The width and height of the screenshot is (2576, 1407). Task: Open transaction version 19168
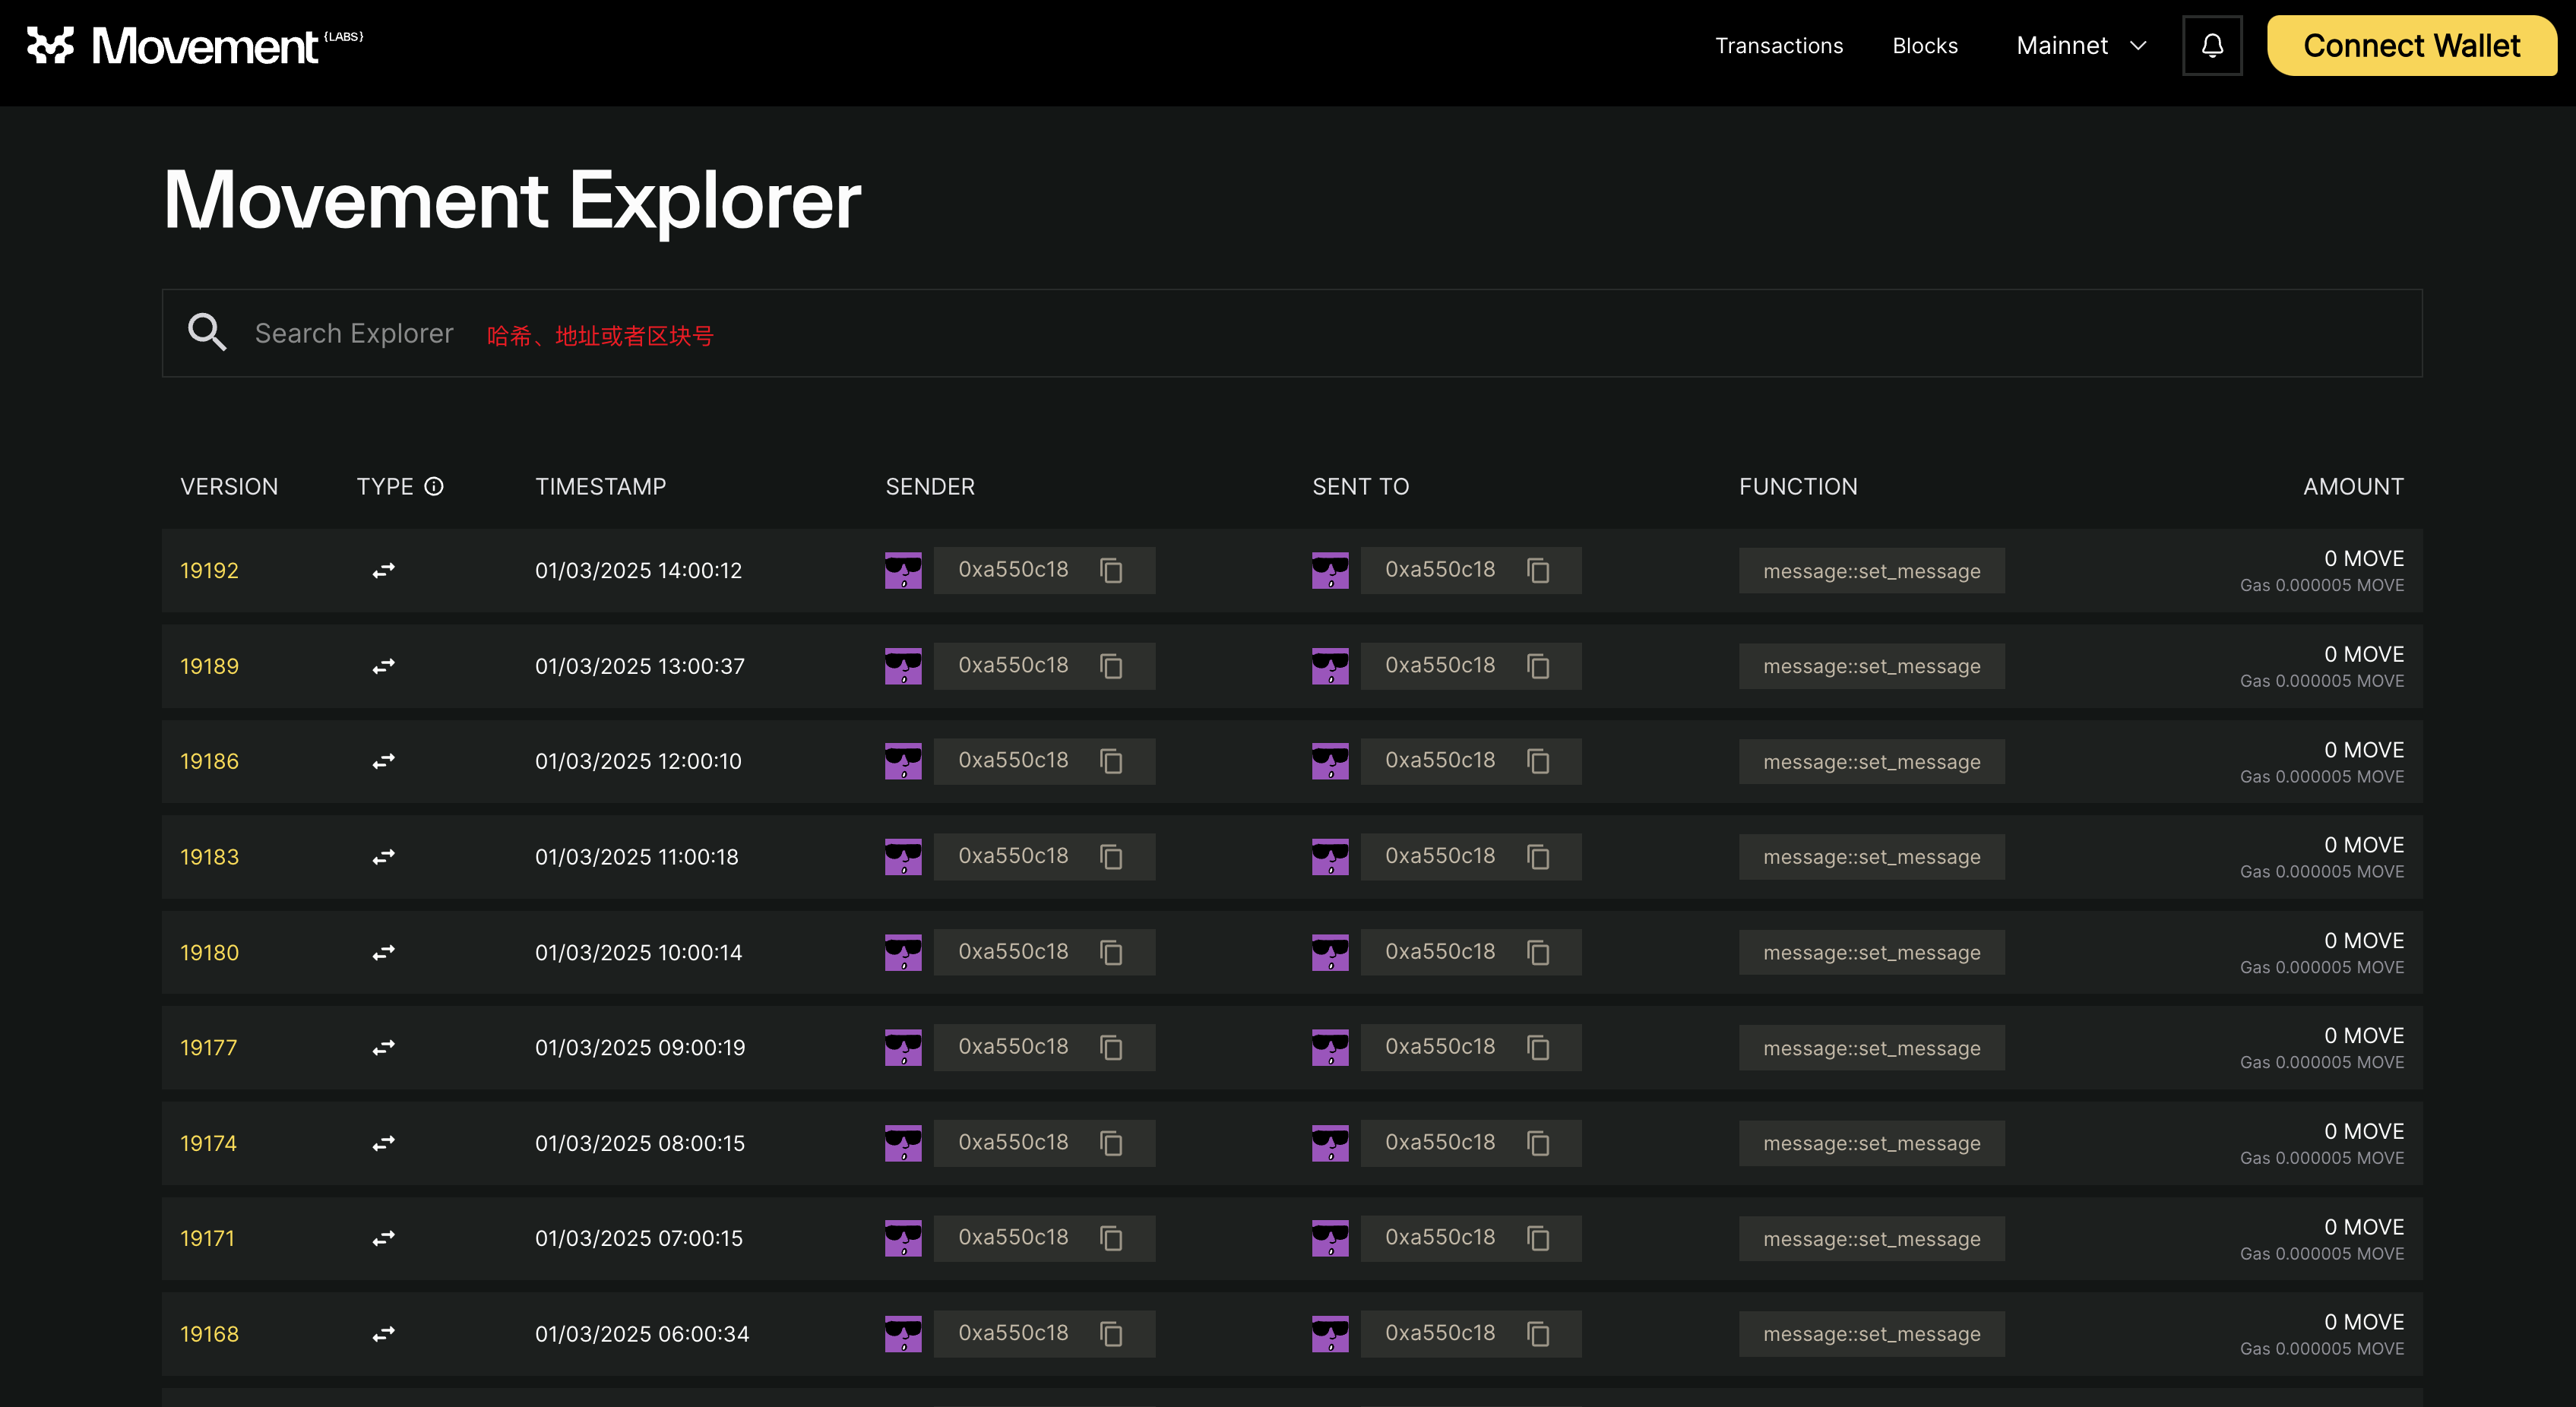pyautogui.click(x=209, y=1334)
